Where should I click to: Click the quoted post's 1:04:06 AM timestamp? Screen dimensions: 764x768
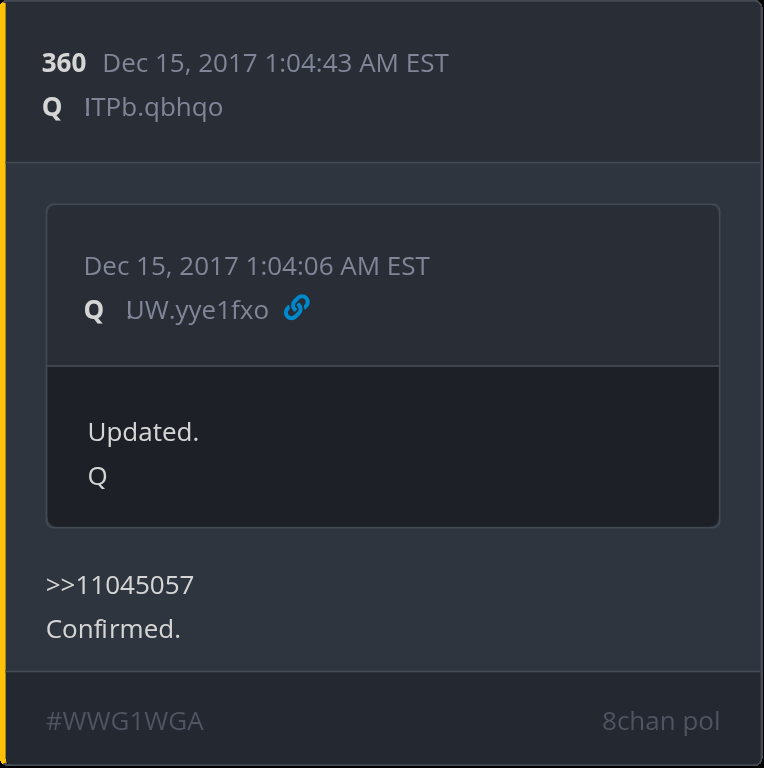256,266
